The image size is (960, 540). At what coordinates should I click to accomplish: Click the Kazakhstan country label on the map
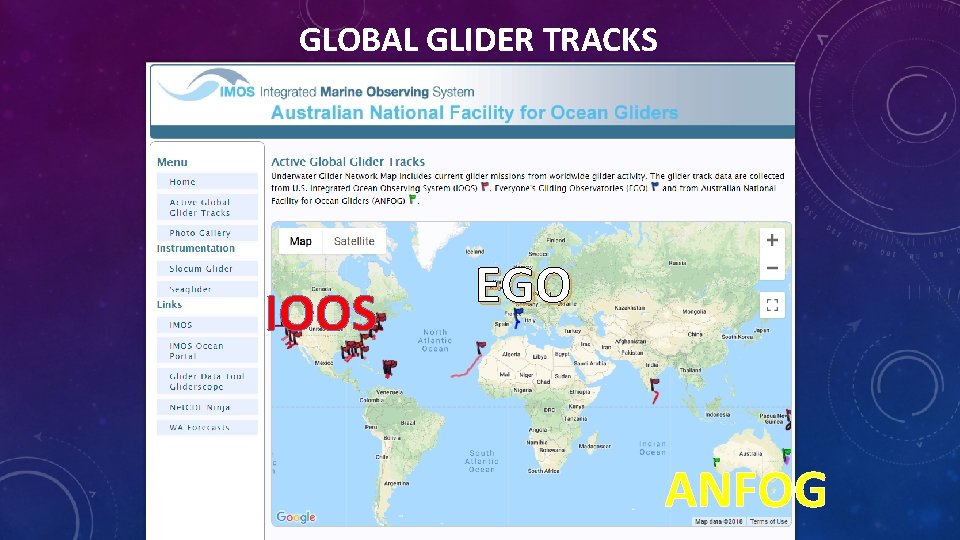(x=629, y=308)
